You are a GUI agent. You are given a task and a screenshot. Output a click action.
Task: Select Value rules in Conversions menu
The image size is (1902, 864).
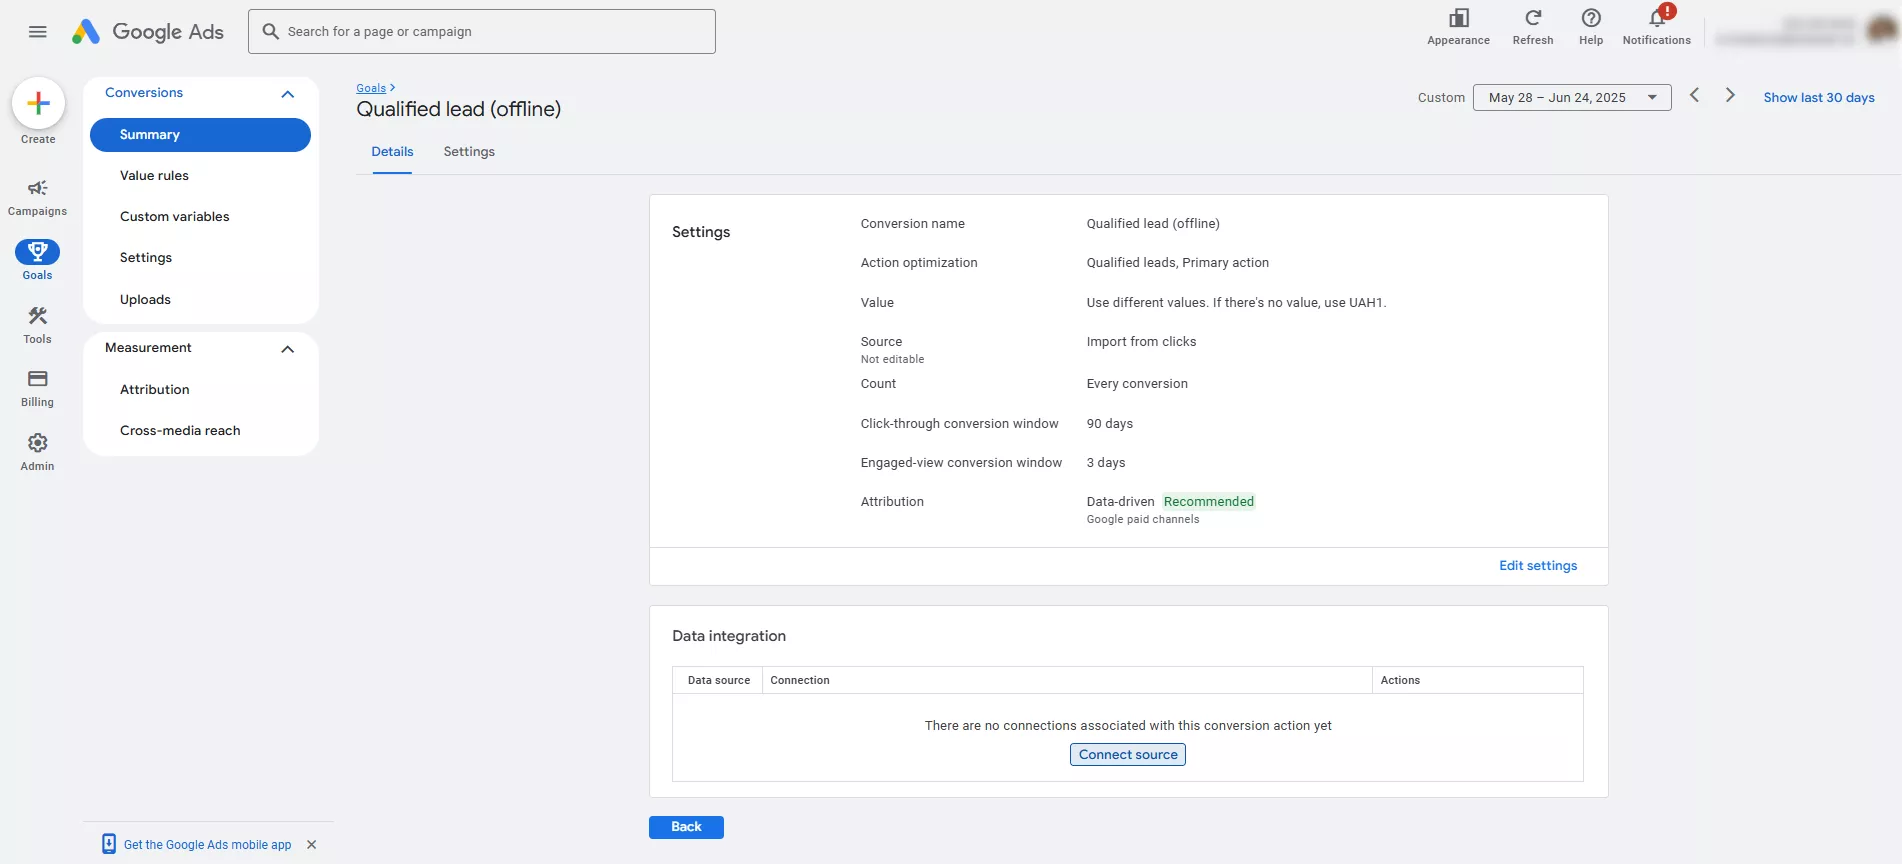pyautogui.click(x=154, y=176)
